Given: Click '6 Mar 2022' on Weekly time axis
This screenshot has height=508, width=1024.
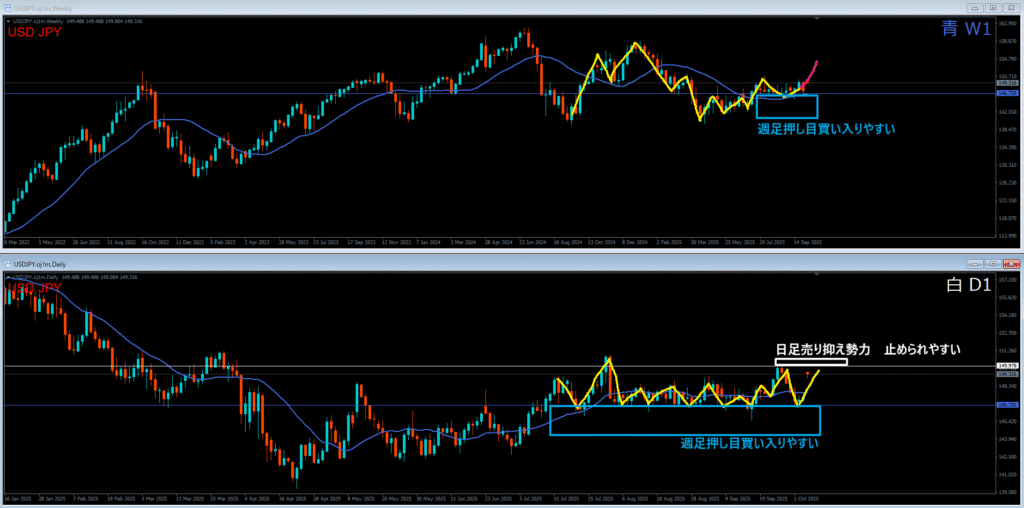Looking at the screenshot, I should click(x=17, y=242).
